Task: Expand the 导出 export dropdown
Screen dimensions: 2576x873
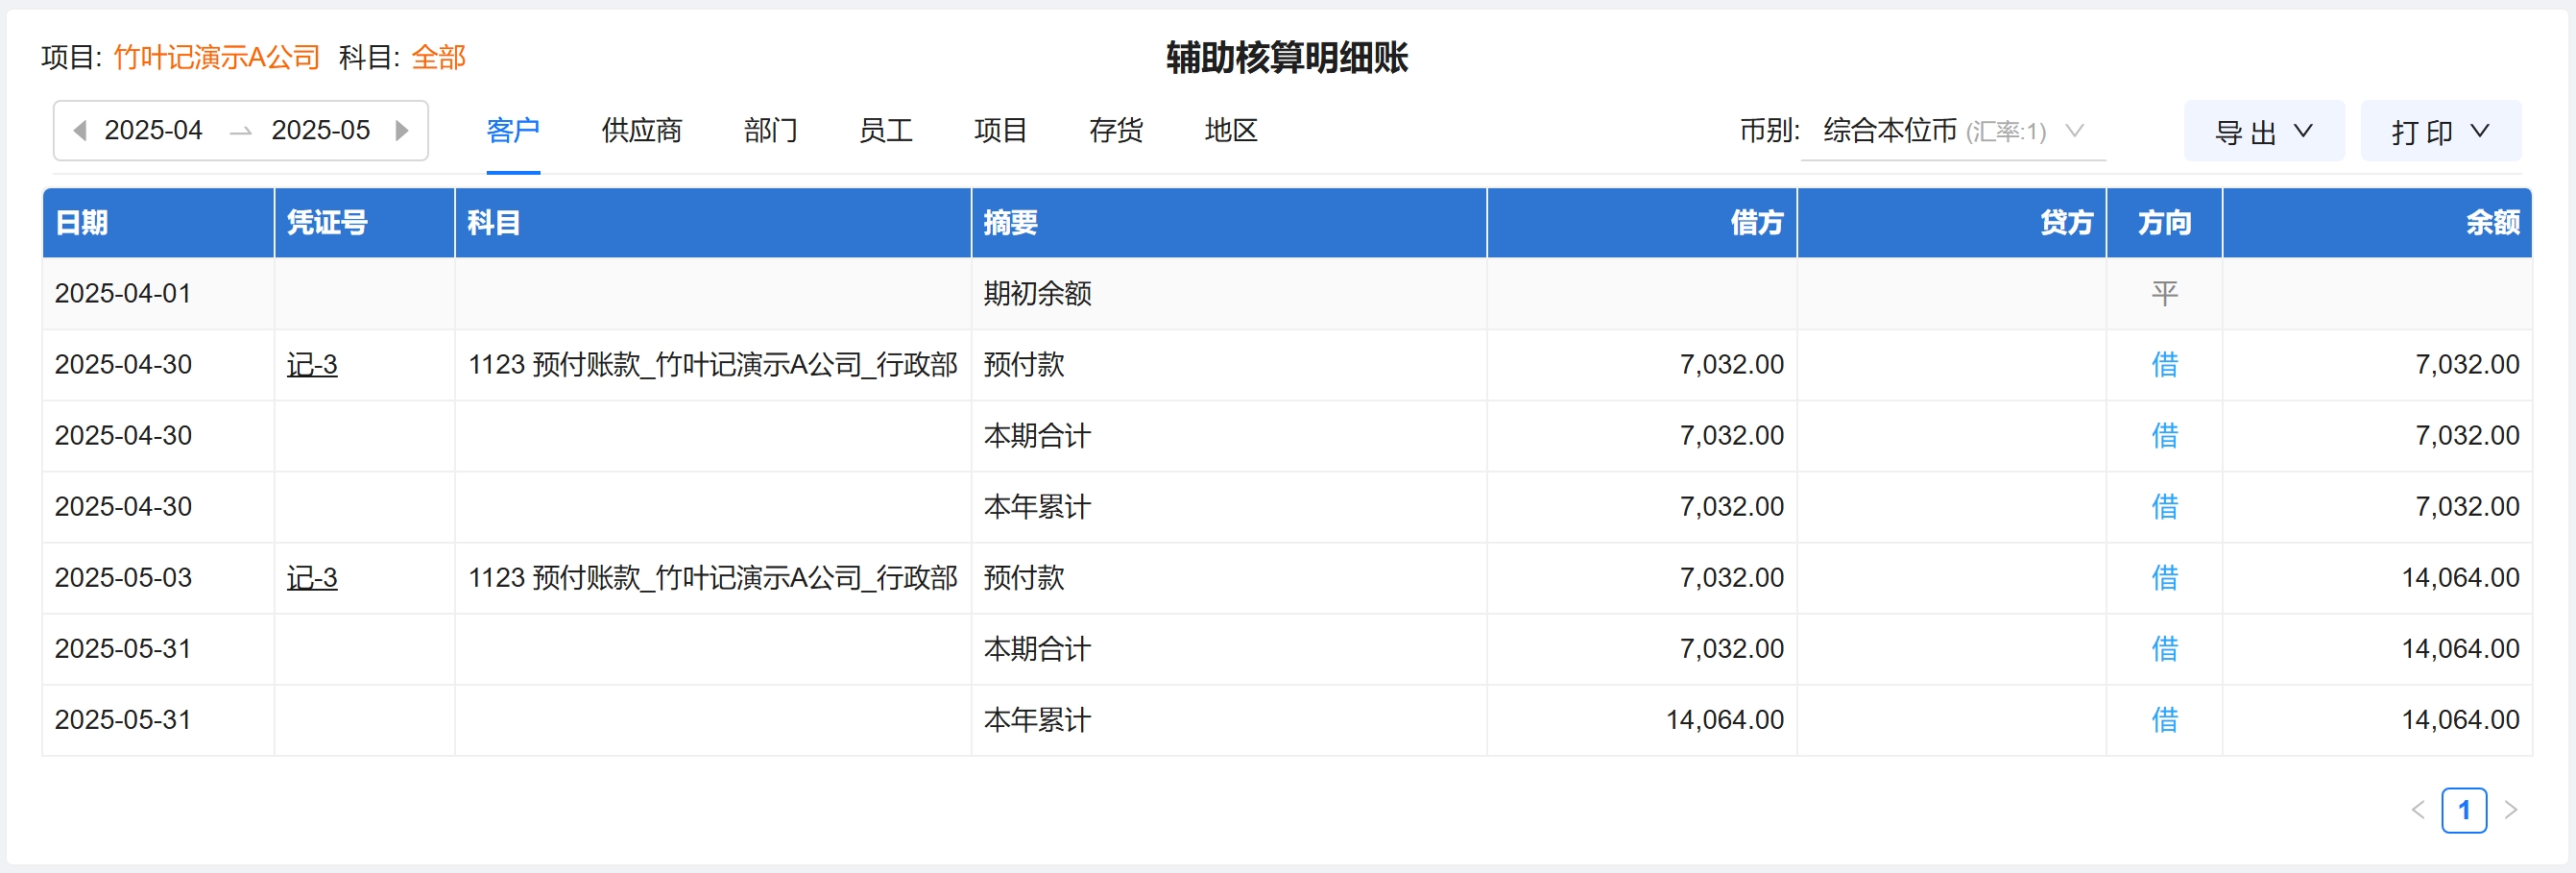Action: coord(2263,131)
